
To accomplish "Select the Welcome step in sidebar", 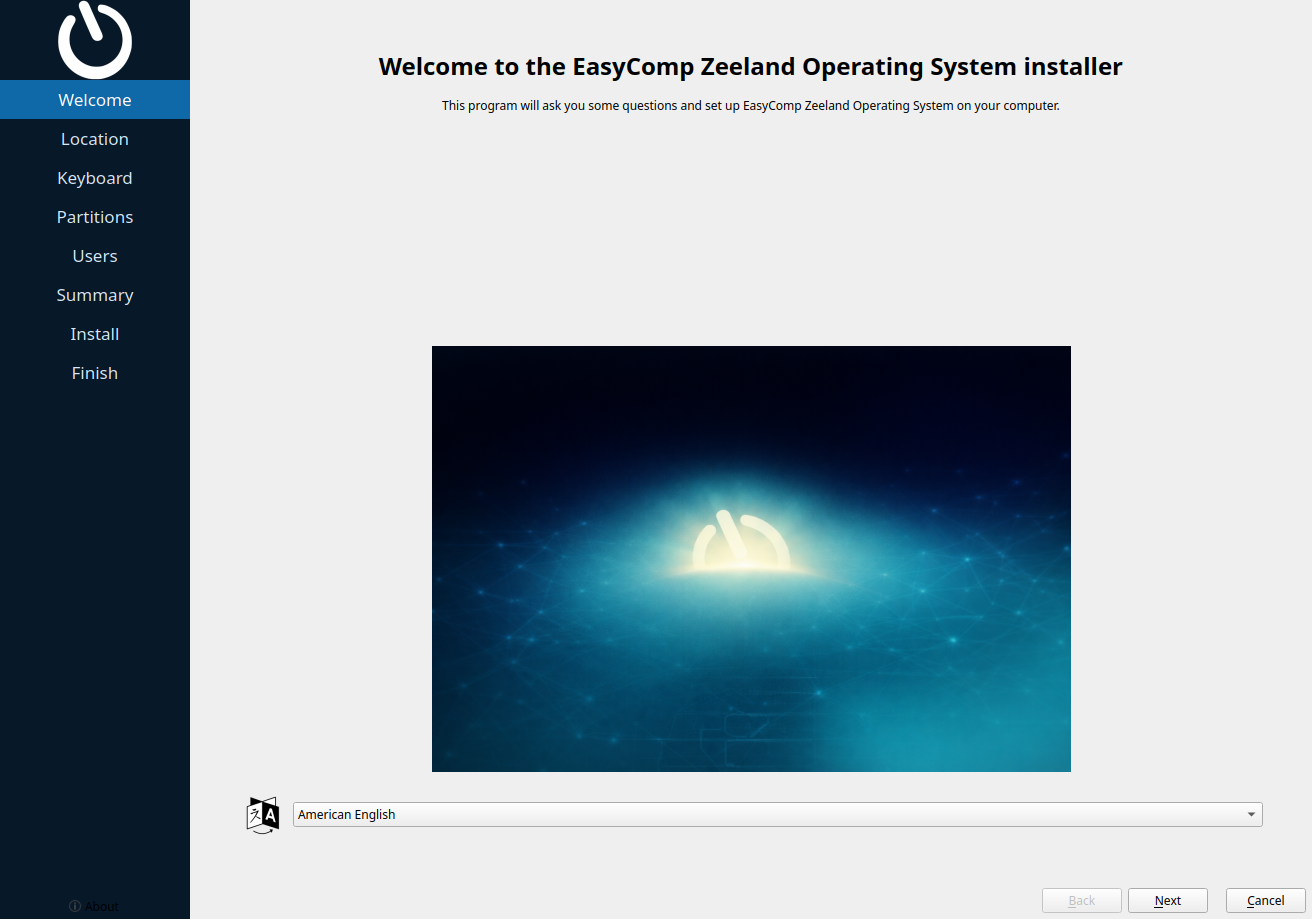I will coord(95,100).
